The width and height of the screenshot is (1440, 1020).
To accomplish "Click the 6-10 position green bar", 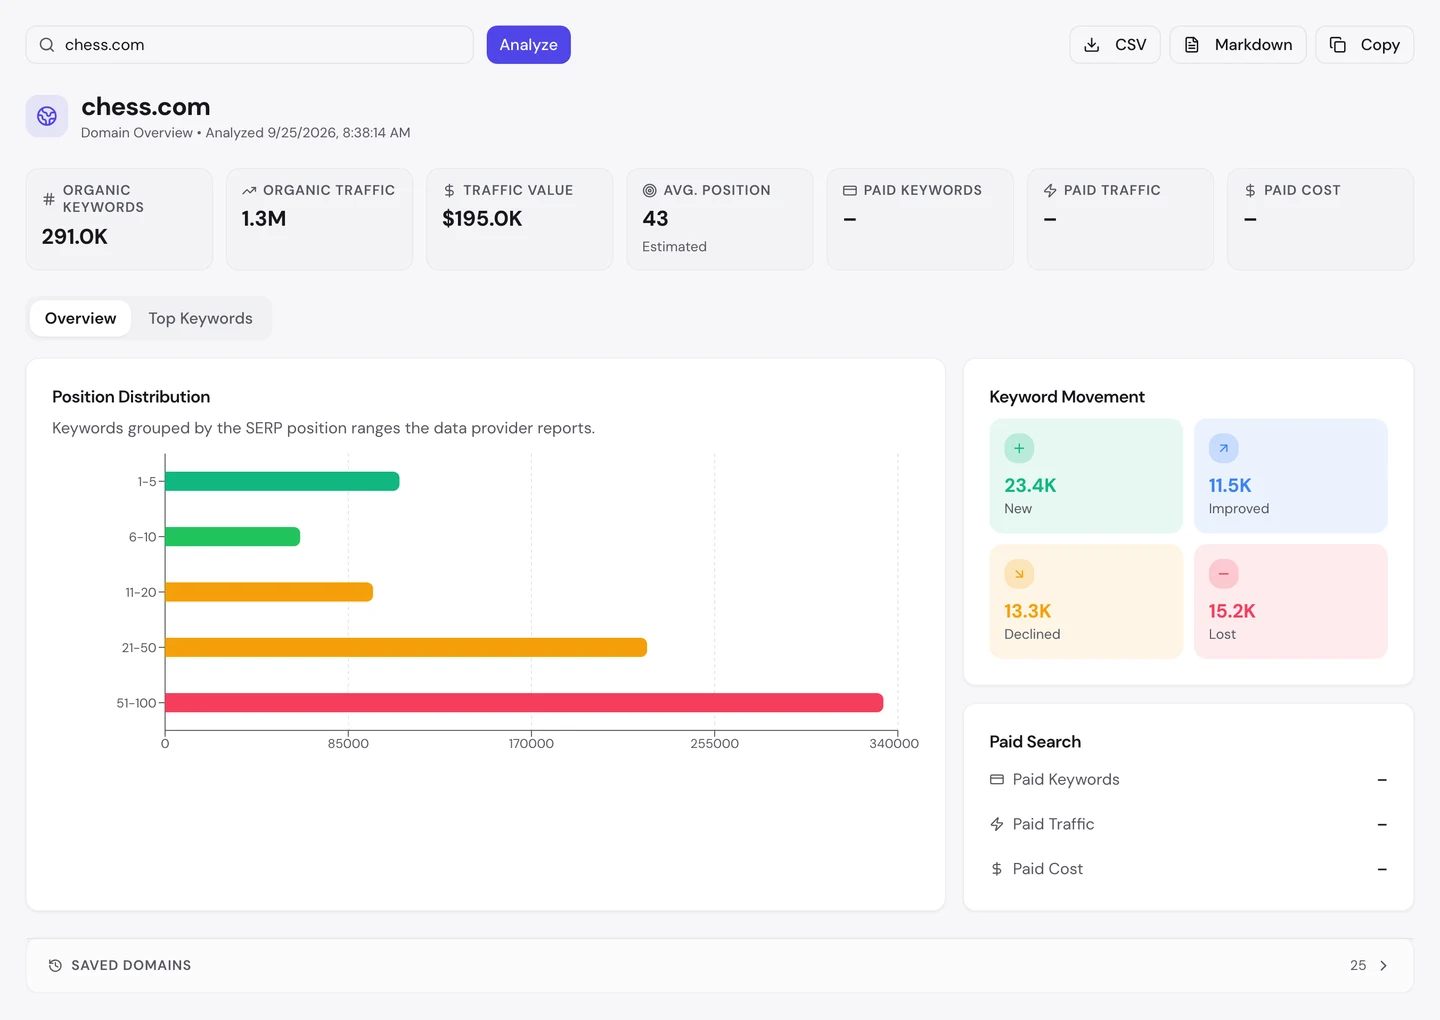I will click(x=232, y=537).
